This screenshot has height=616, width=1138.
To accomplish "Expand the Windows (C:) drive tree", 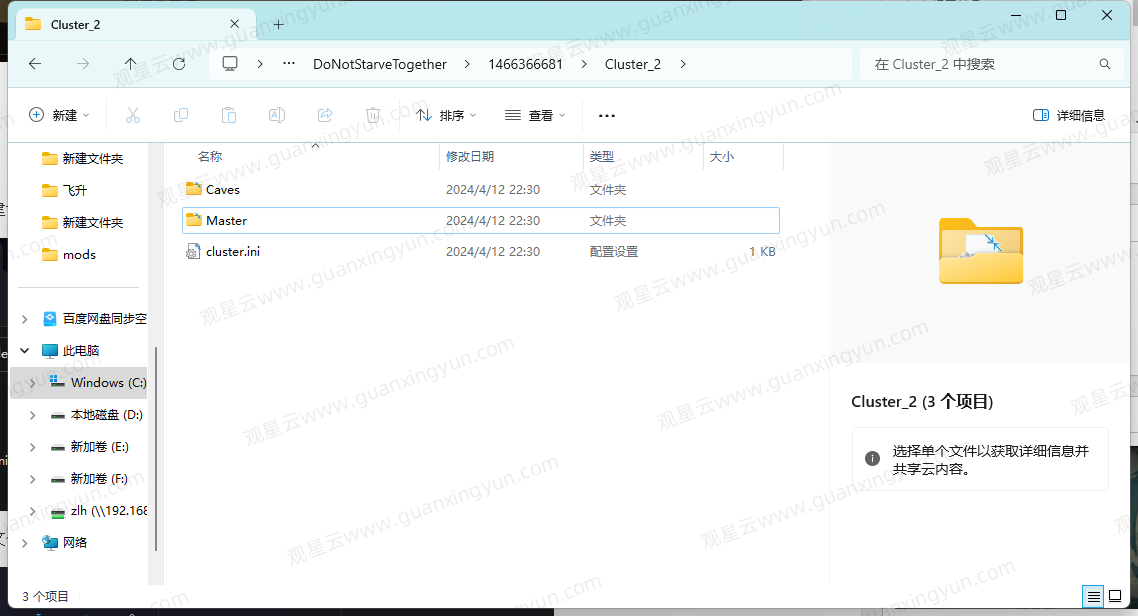I will [32, 383].
